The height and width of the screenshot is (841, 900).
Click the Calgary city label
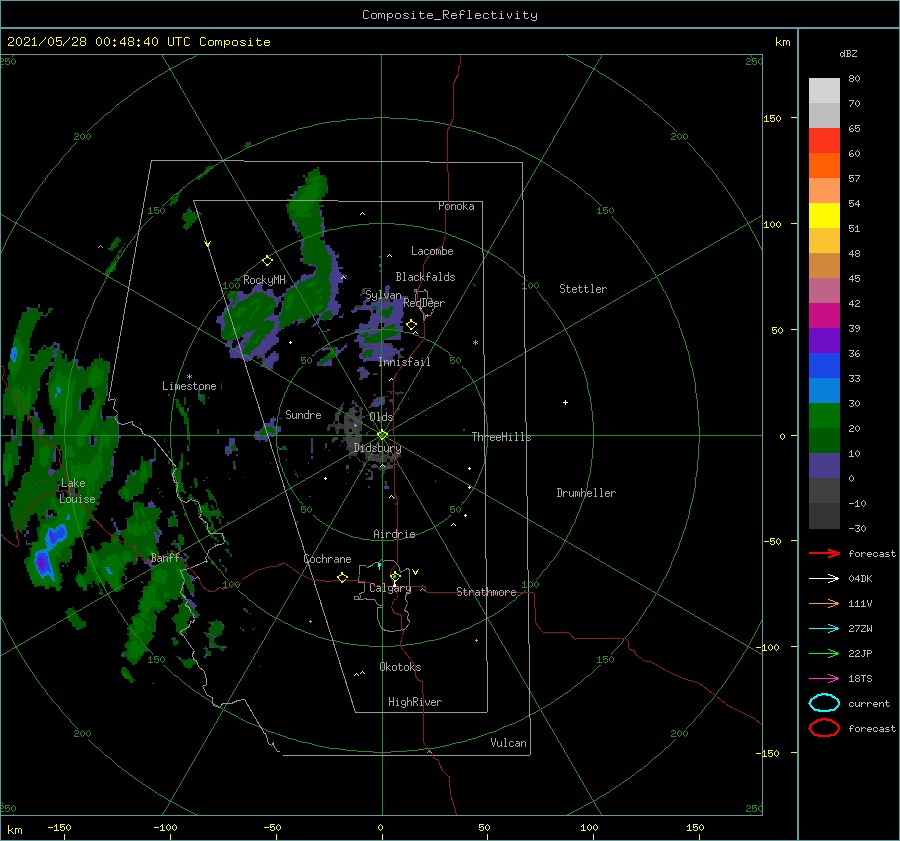point(390,588)
